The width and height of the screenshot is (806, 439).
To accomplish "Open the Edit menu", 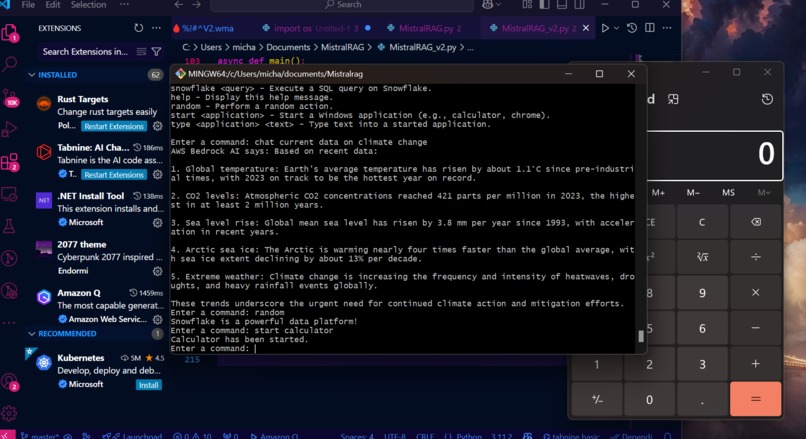I will point(52,5).
